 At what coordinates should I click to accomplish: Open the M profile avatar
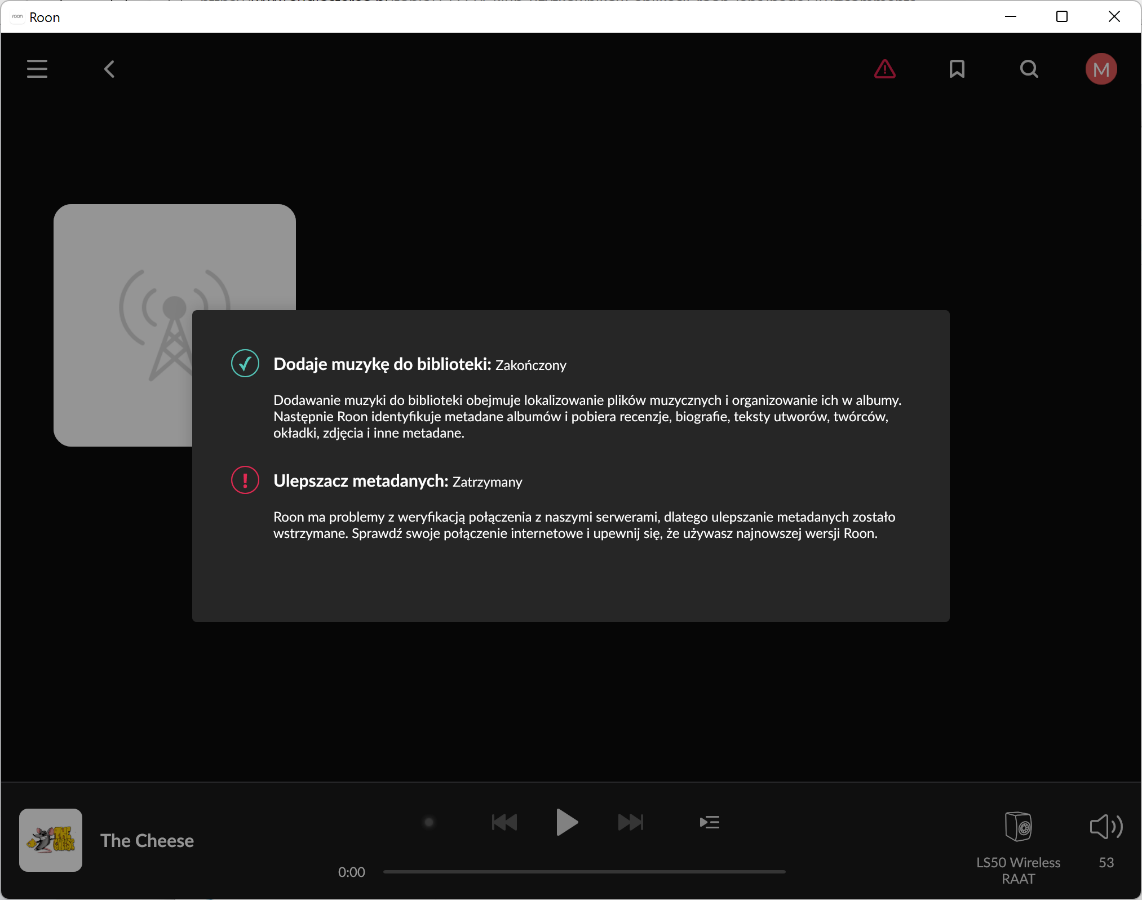[x=1101, y=69]
